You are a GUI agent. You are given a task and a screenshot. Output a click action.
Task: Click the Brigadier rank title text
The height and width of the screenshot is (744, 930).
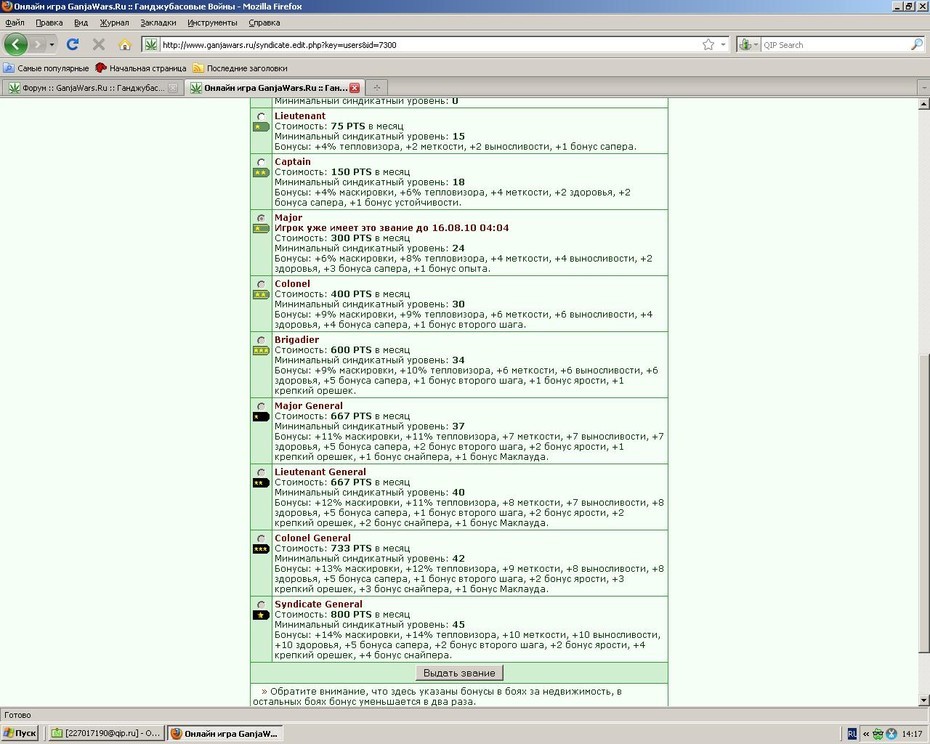297,340
